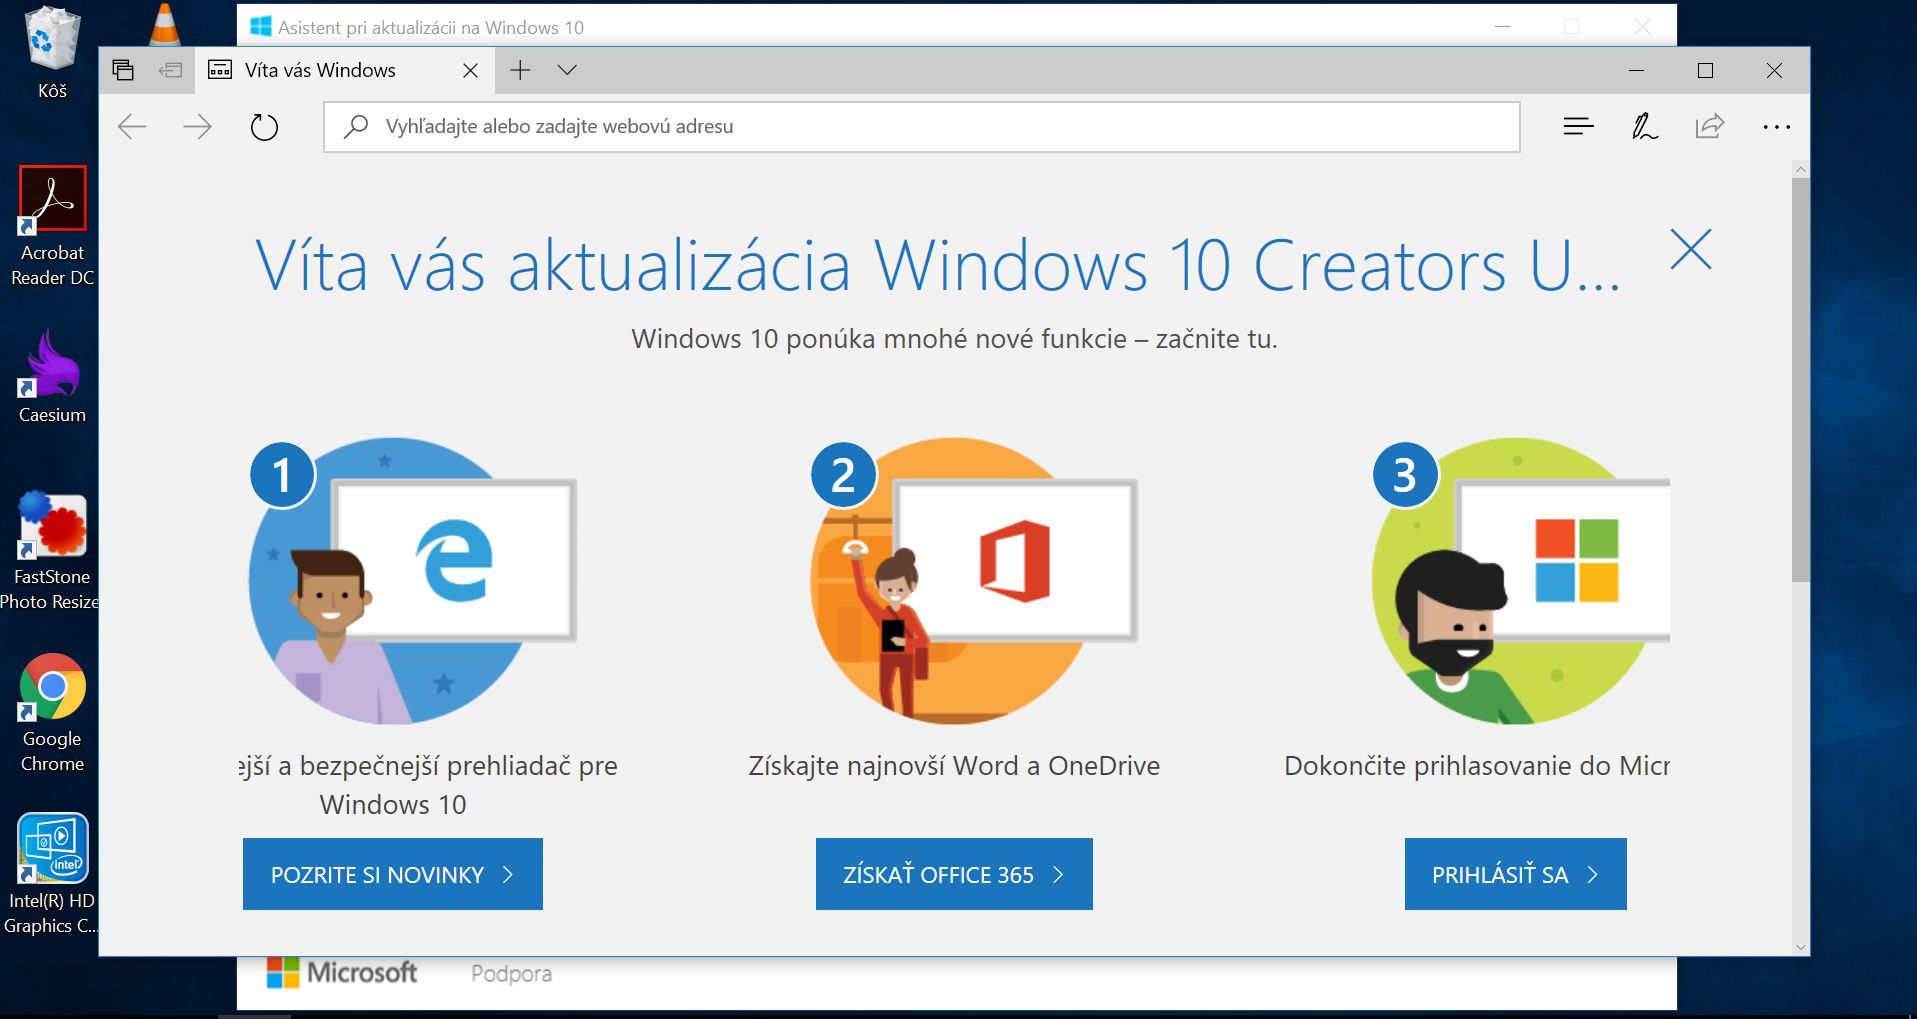Open the tabs you've set aside icon
The image size is (1917, 1019).
point(123,70)
